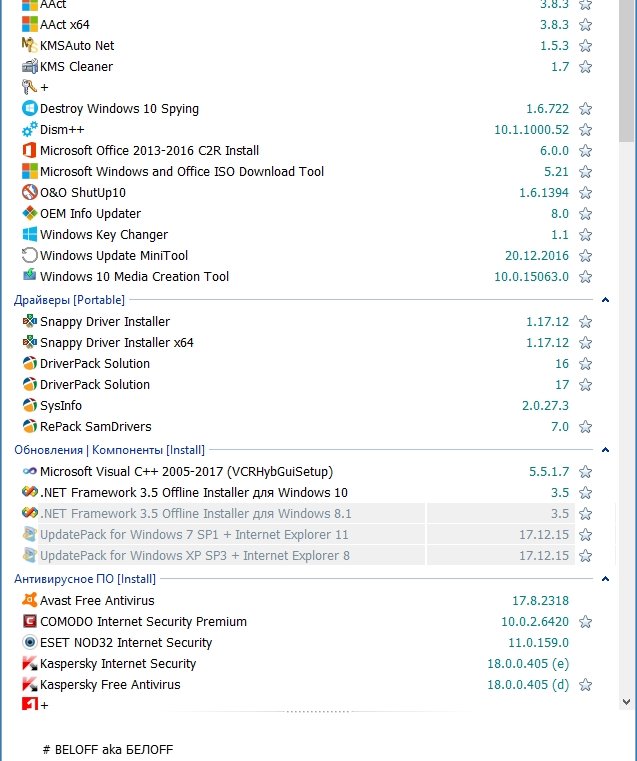The width and height of the screenshot is (637, 761).
Task: Star O&O ShutUp10 as favorite
Action: [586, 192]
